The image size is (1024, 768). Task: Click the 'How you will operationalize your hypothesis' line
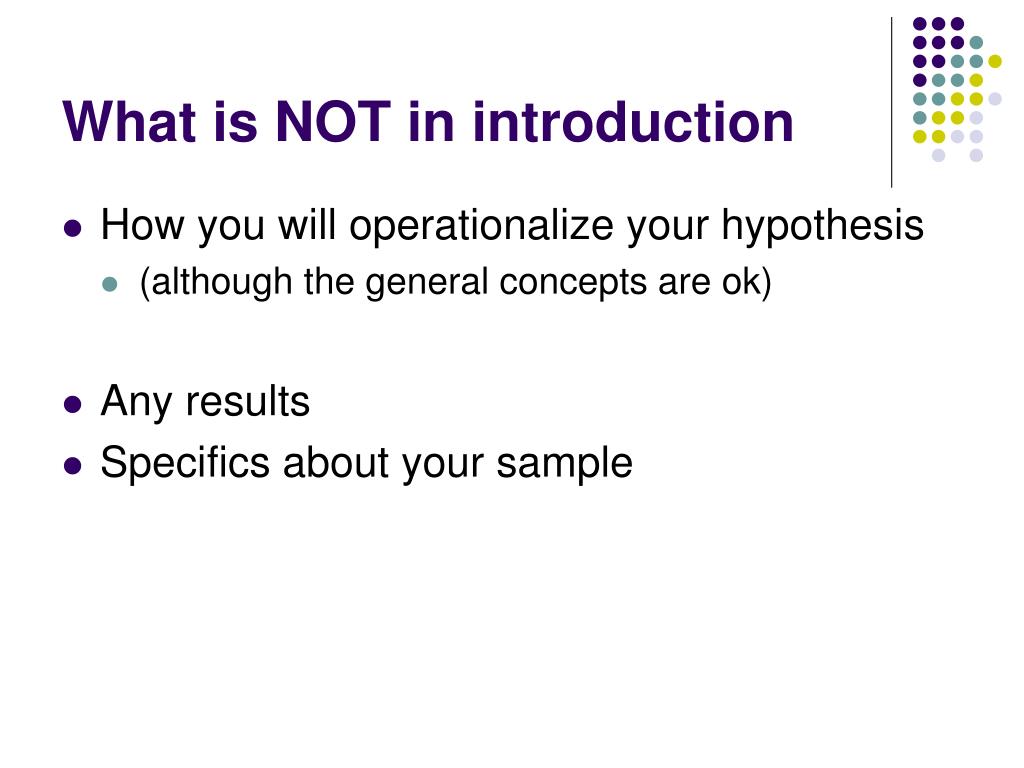click(x=512, y=226)
